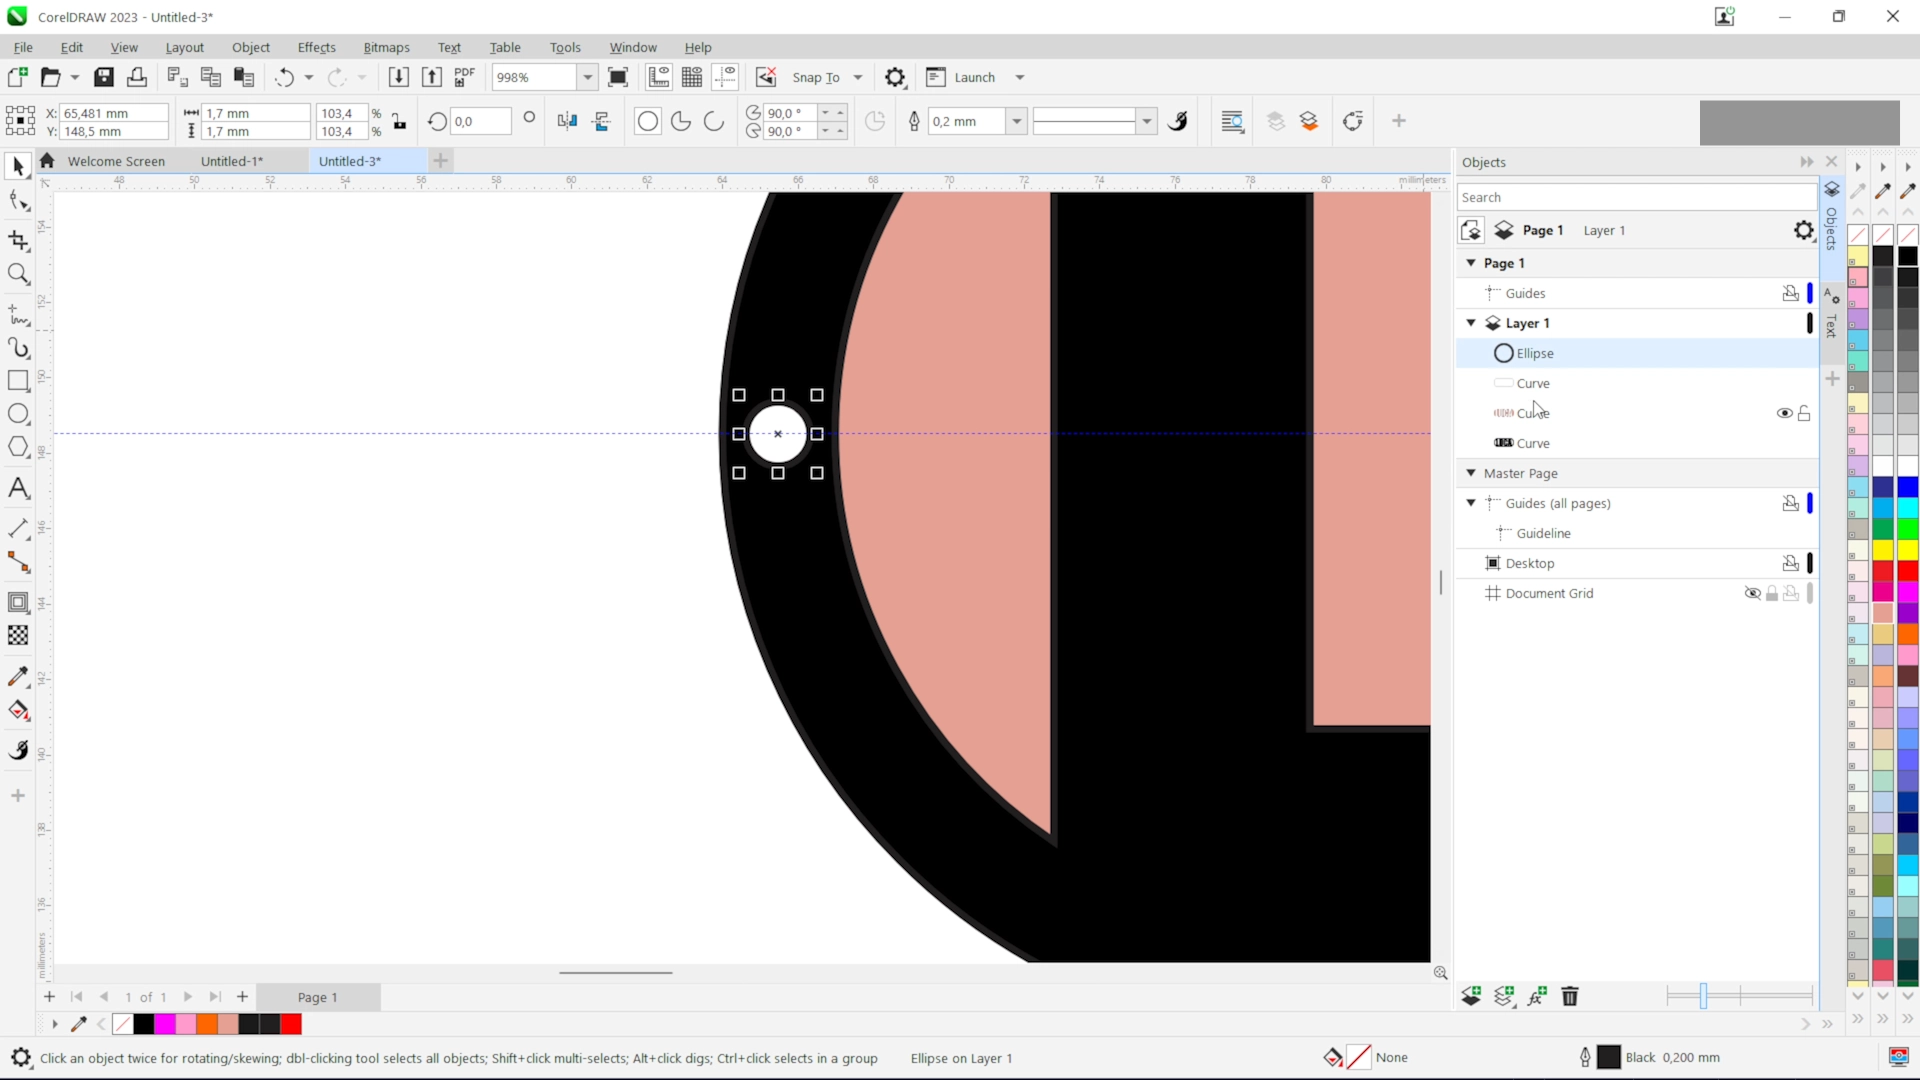Click the Snap To button
Viewport: 1920px width, 1080px height.
pos(816,77)
